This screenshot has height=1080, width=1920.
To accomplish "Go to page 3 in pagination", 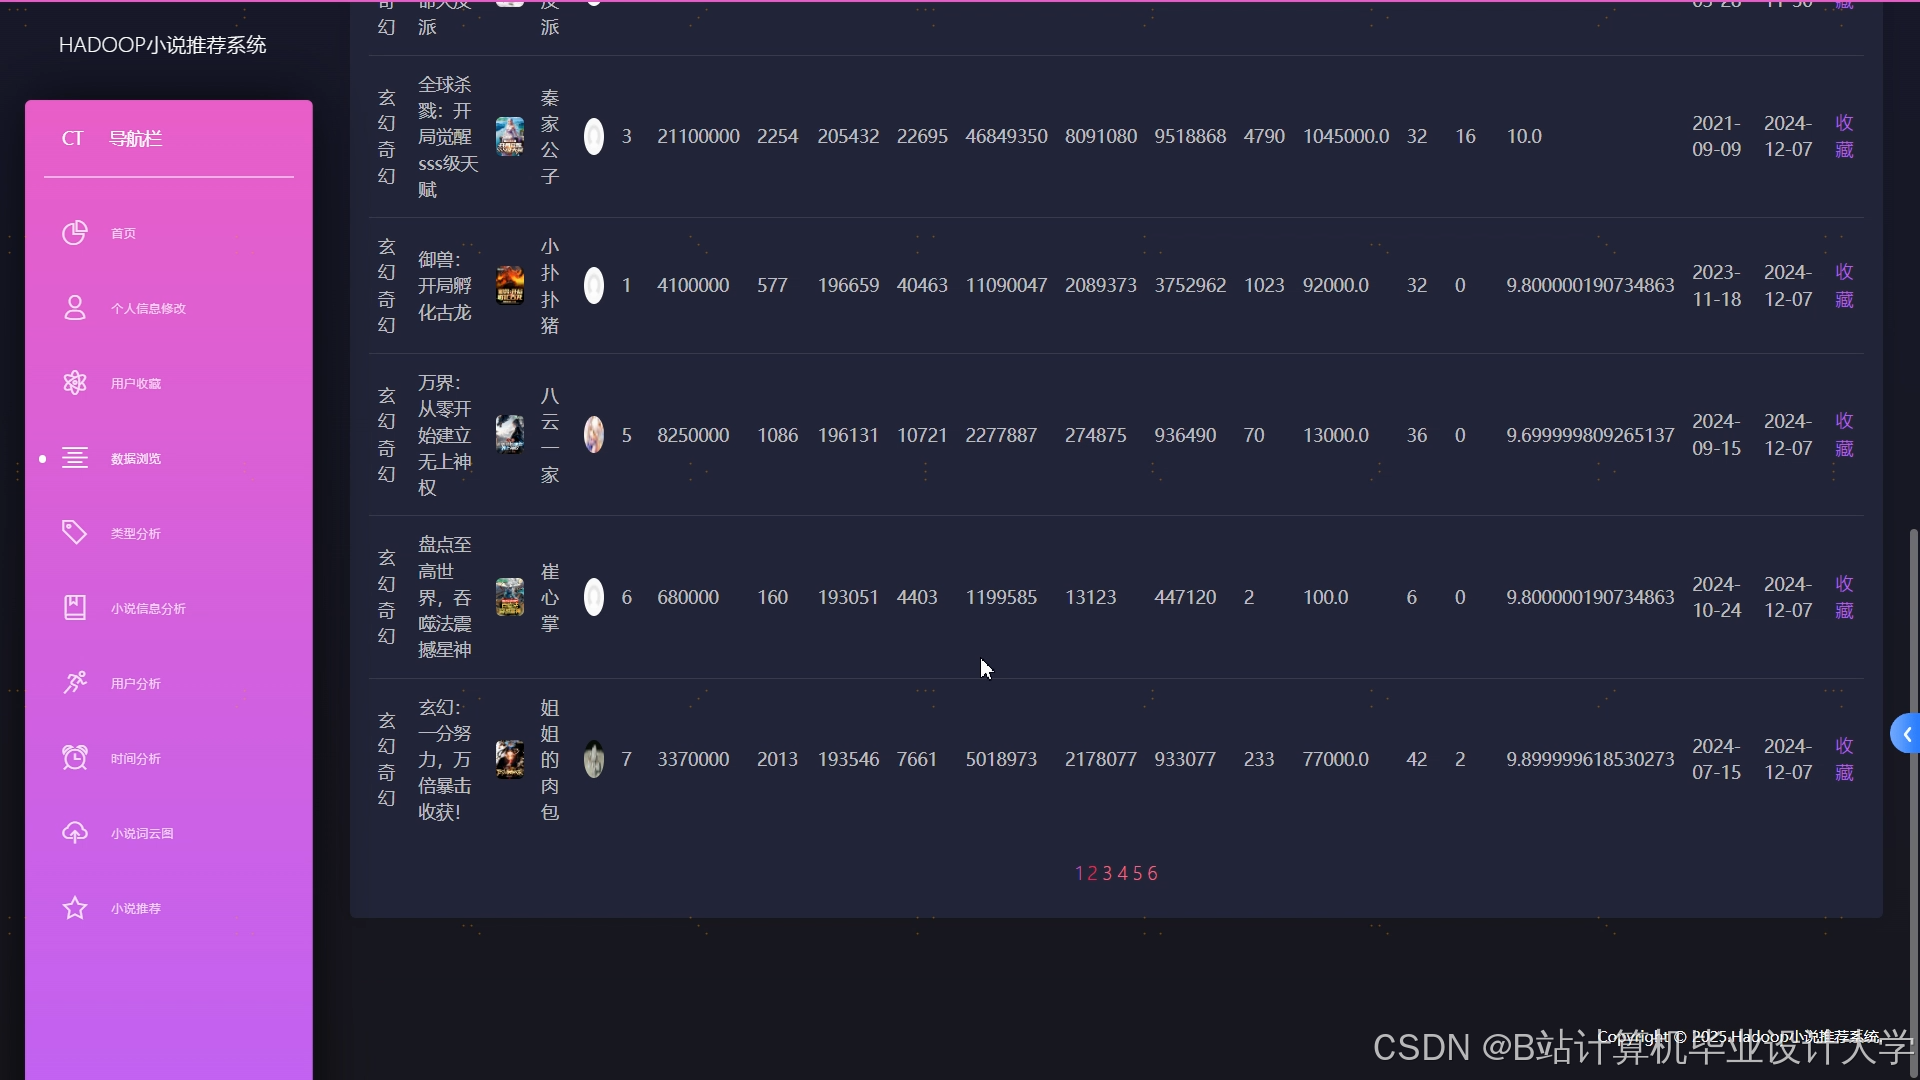I will [1107, 874].
